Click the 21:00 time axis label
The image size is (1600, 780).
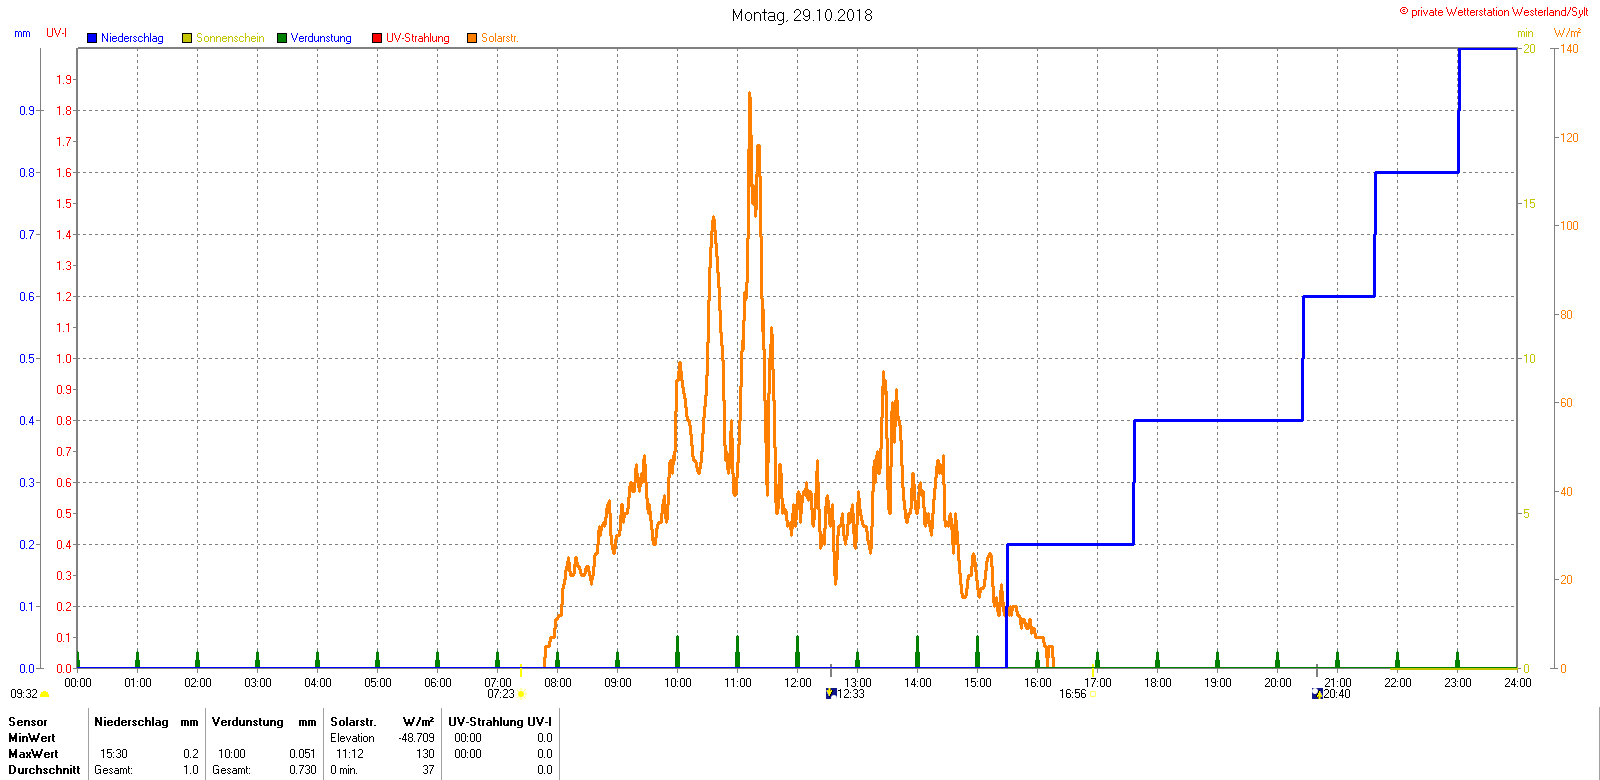tap(1338, 683)
